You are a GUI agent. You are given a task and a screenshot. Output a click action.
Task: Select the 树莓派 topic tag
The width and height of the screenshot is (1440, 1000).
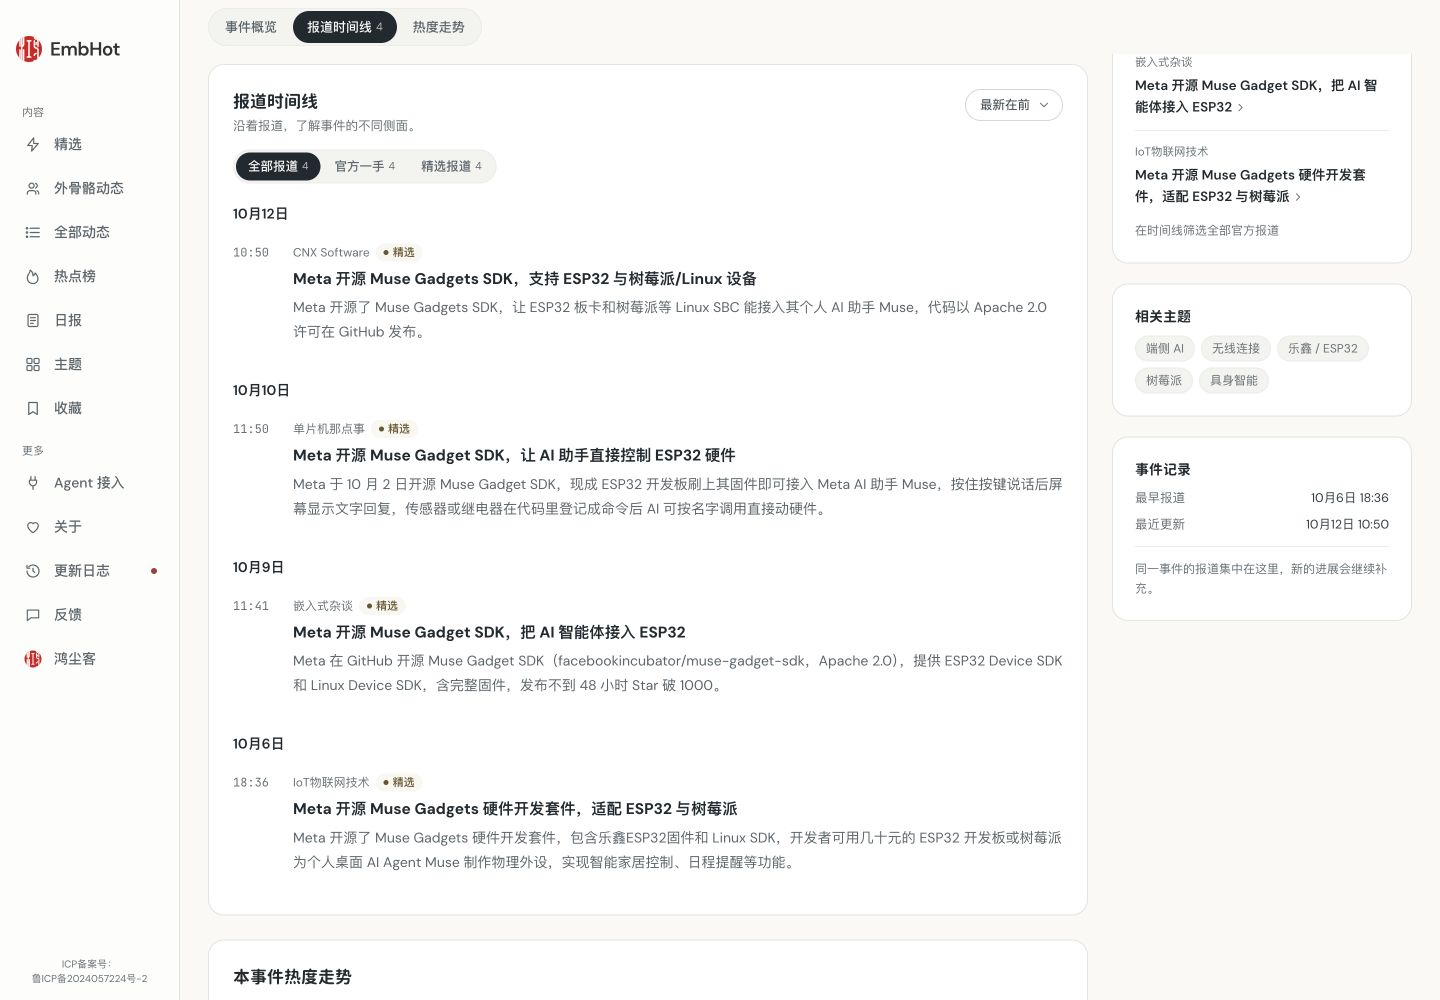coord(1164,381)
